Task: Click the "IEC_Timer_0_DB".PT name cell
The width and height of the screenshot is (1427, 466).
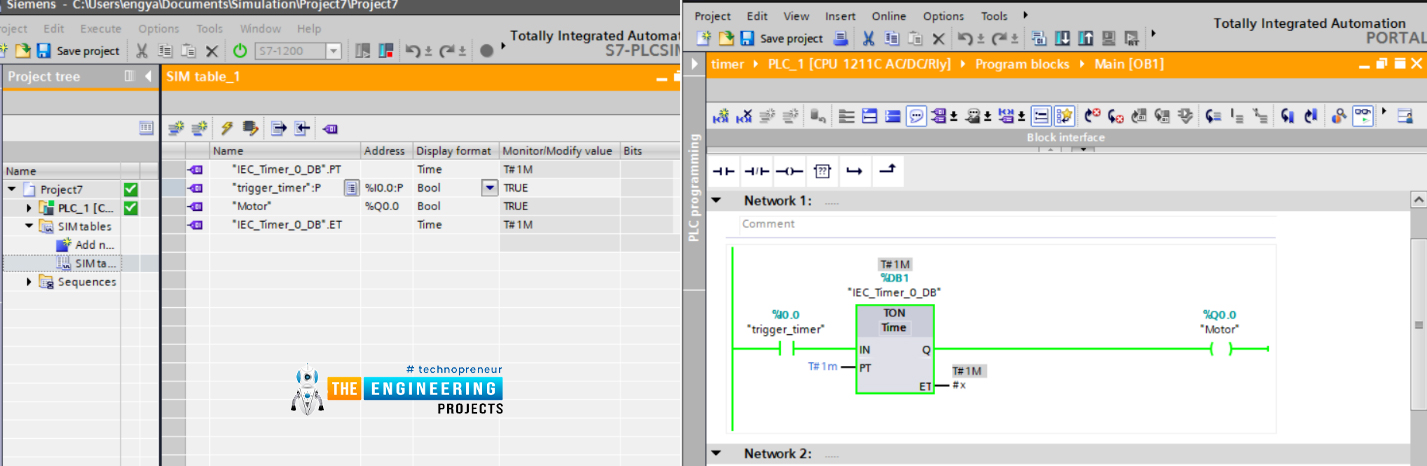Action: [286, 169]
